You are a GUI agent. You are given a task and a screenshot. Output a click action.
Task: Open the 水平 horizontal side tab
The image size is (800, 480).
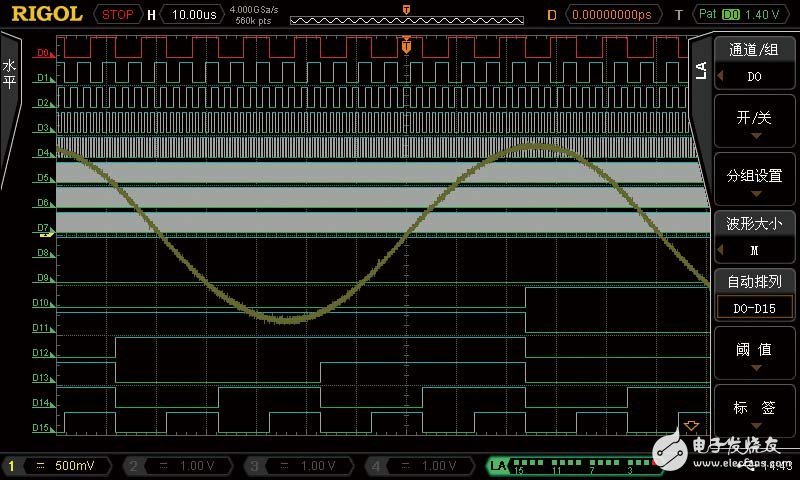pyautogui.click(x=10, y=75)
